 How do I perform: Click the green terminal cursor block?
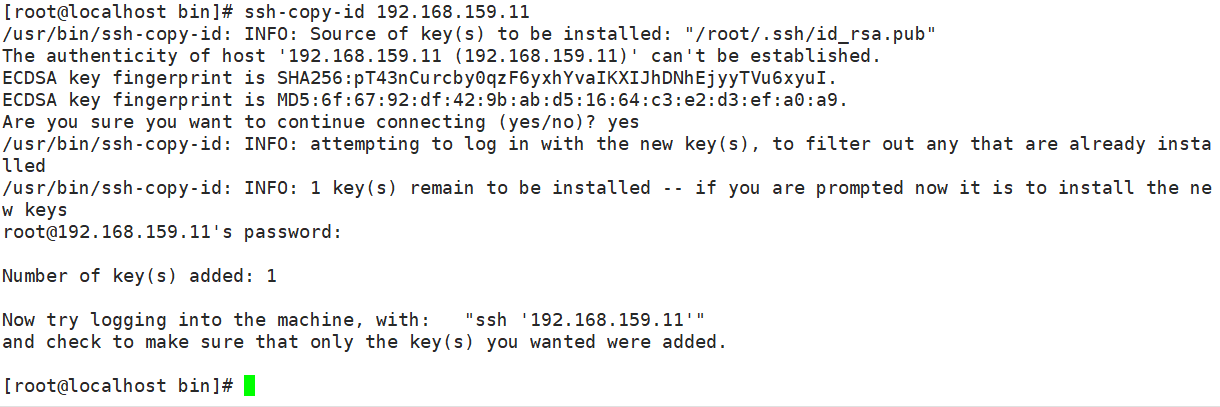click(x=249, y=386)
